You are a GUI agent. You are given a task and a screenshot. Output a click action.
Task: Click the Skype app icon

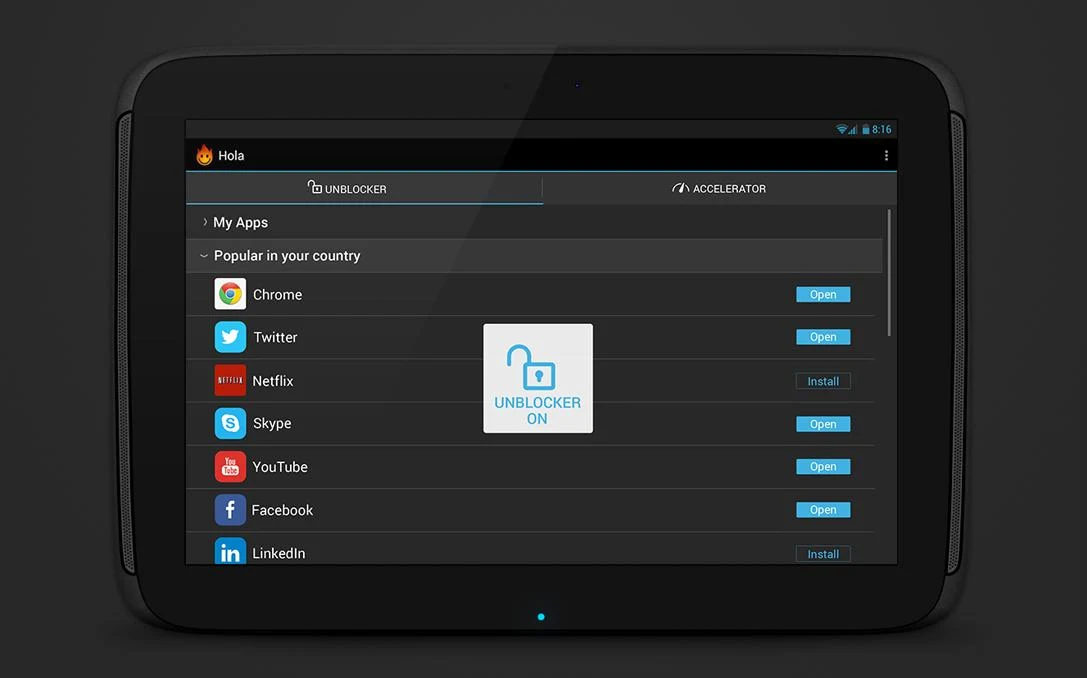tap(230, 423)
